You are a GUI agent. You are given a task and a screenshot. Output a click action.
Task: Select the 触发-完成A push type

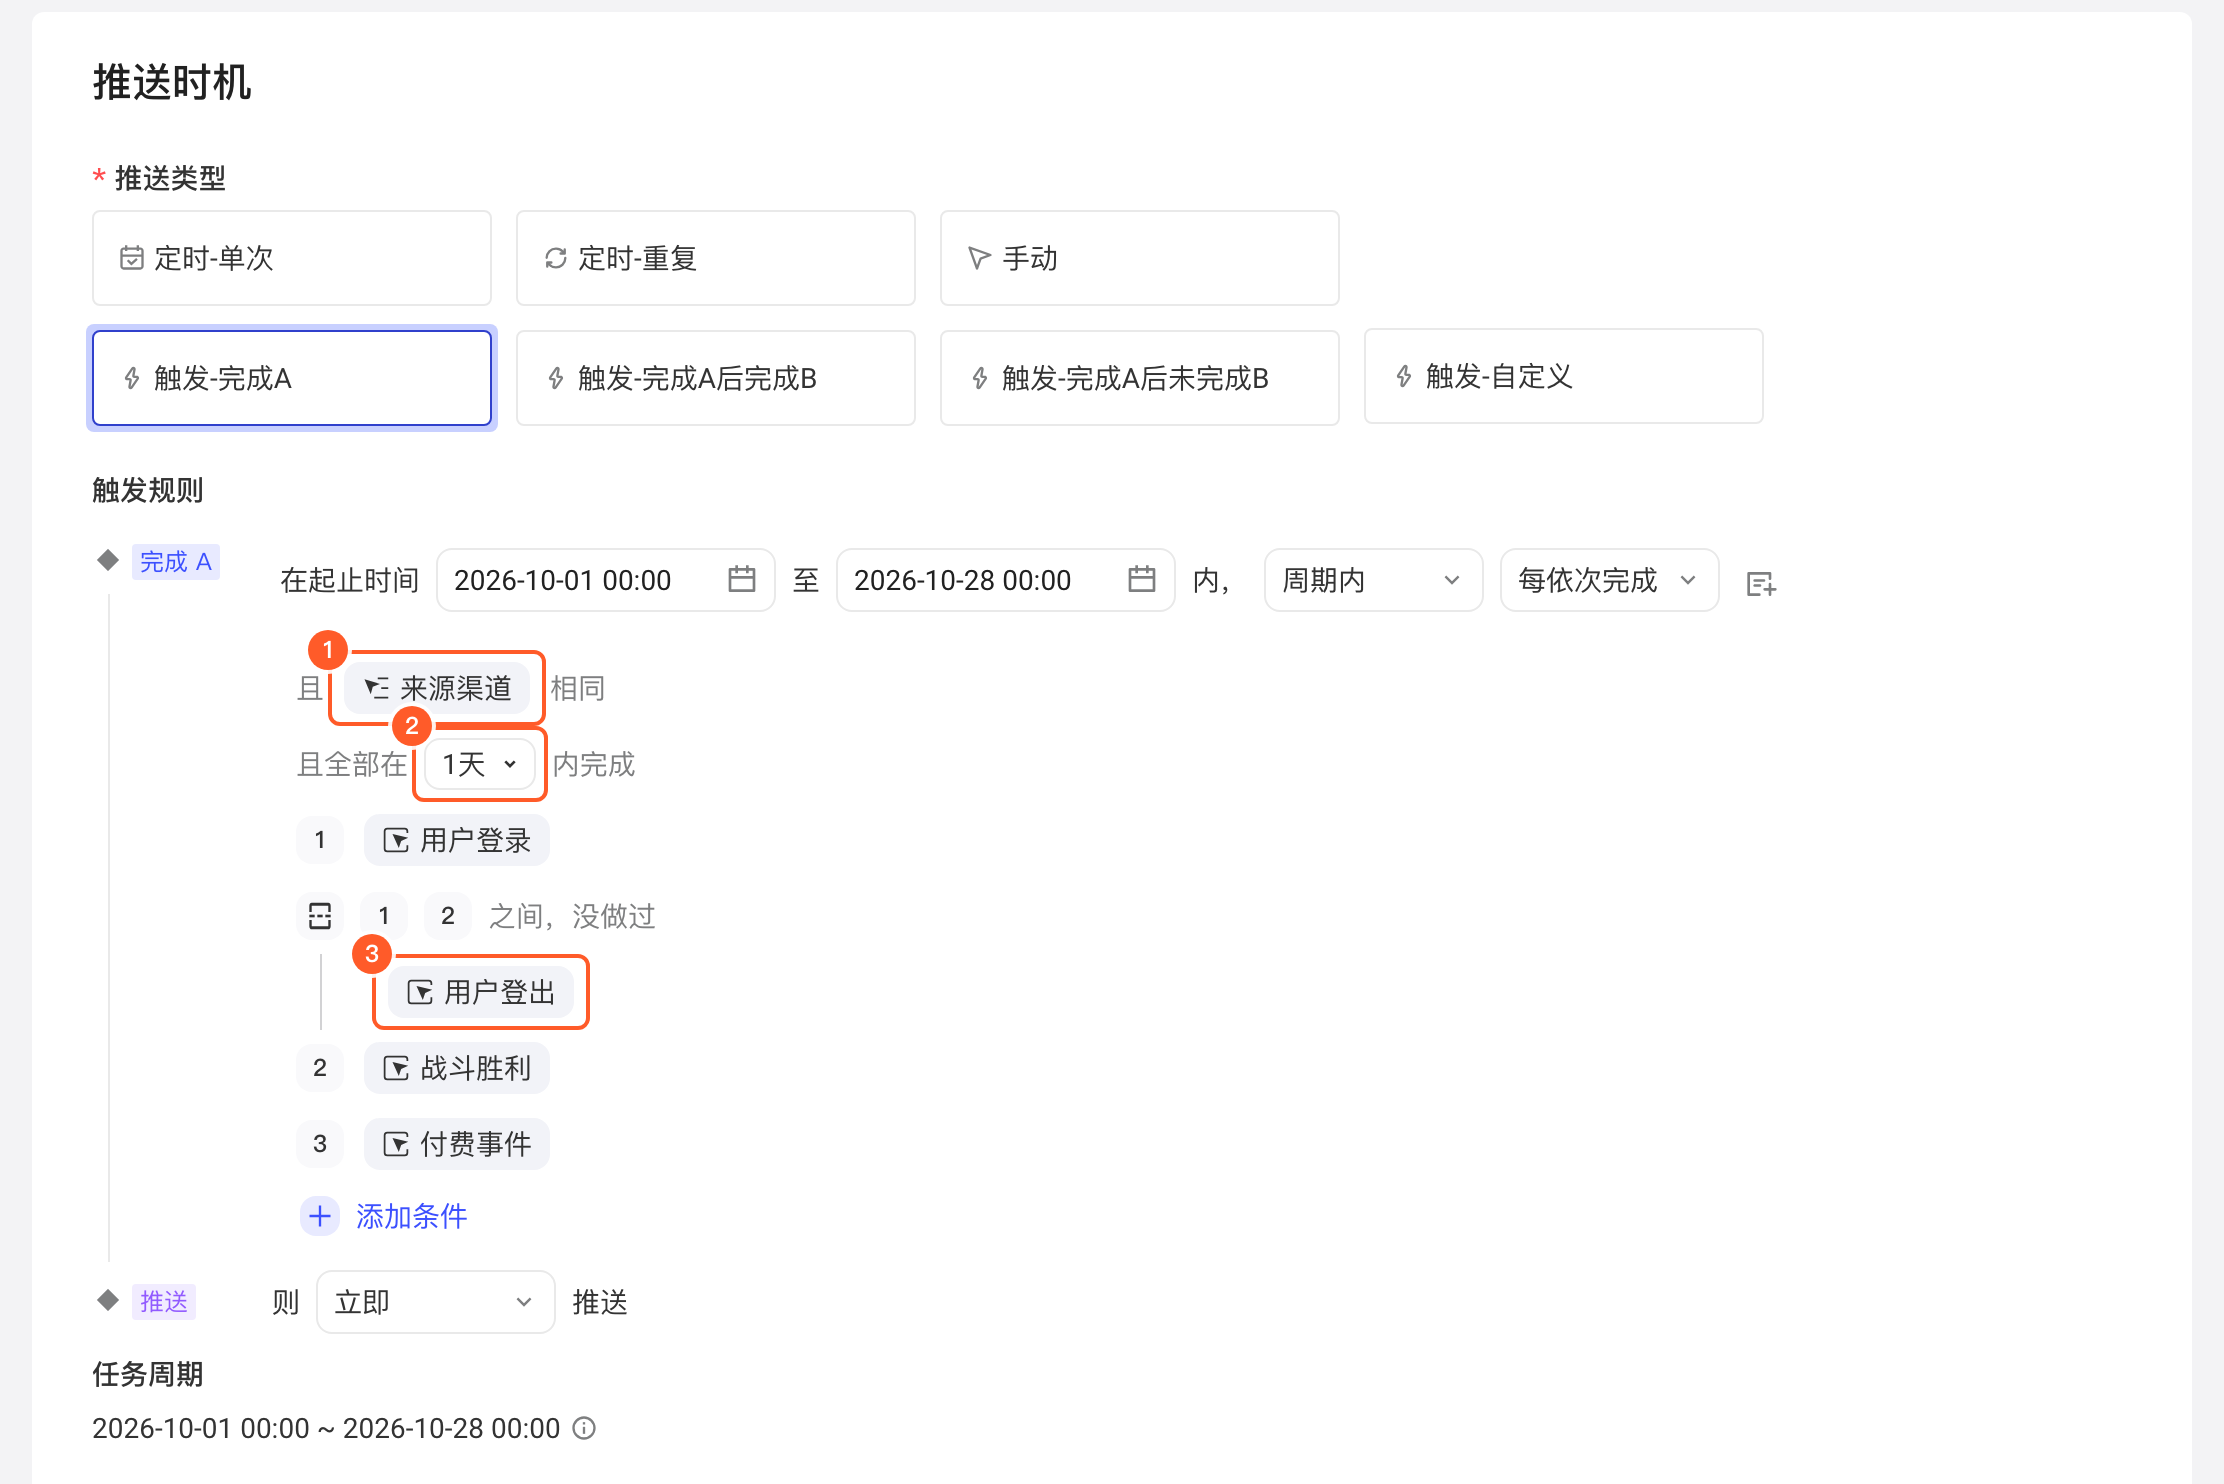(x=292, y=378)
